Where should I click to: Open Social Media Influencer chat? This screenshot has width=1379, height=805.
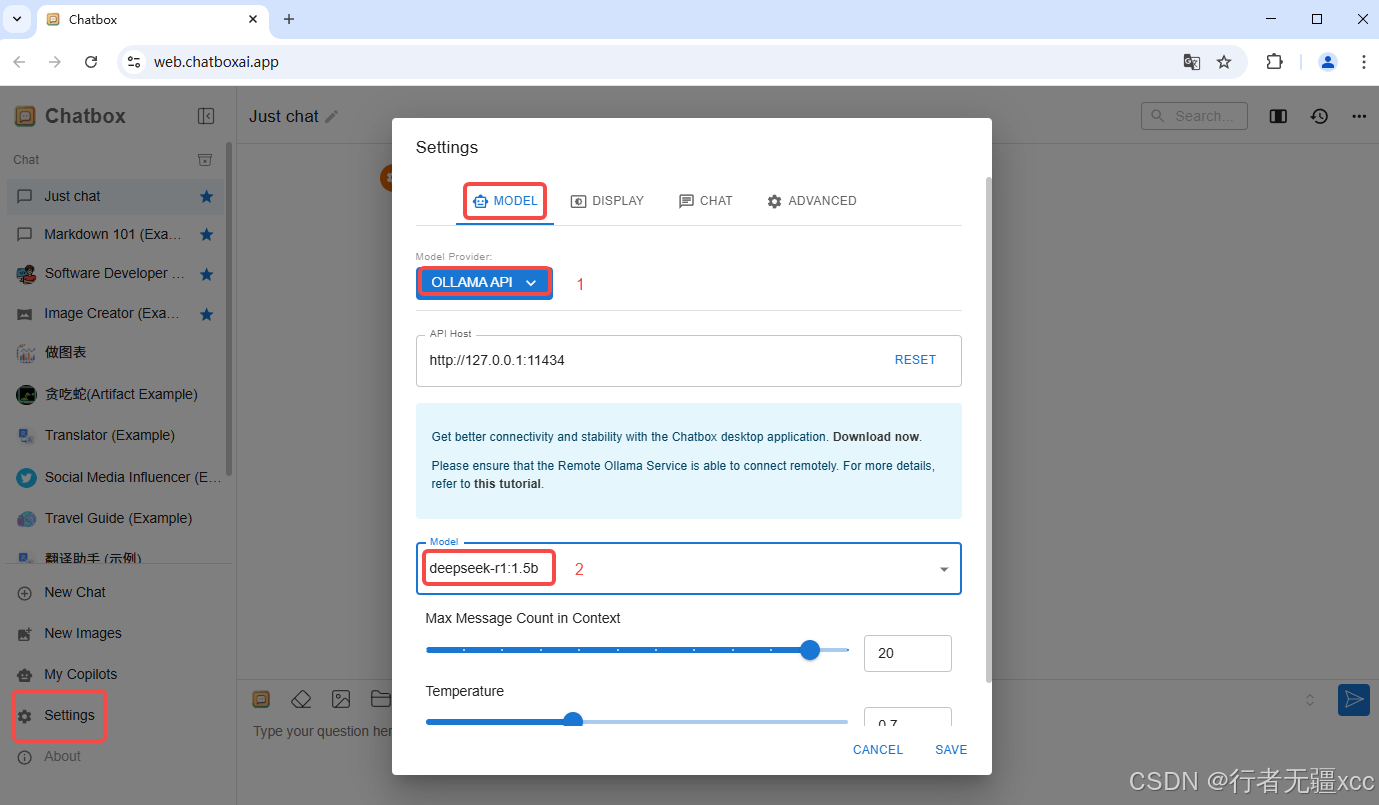pos(115,477)
